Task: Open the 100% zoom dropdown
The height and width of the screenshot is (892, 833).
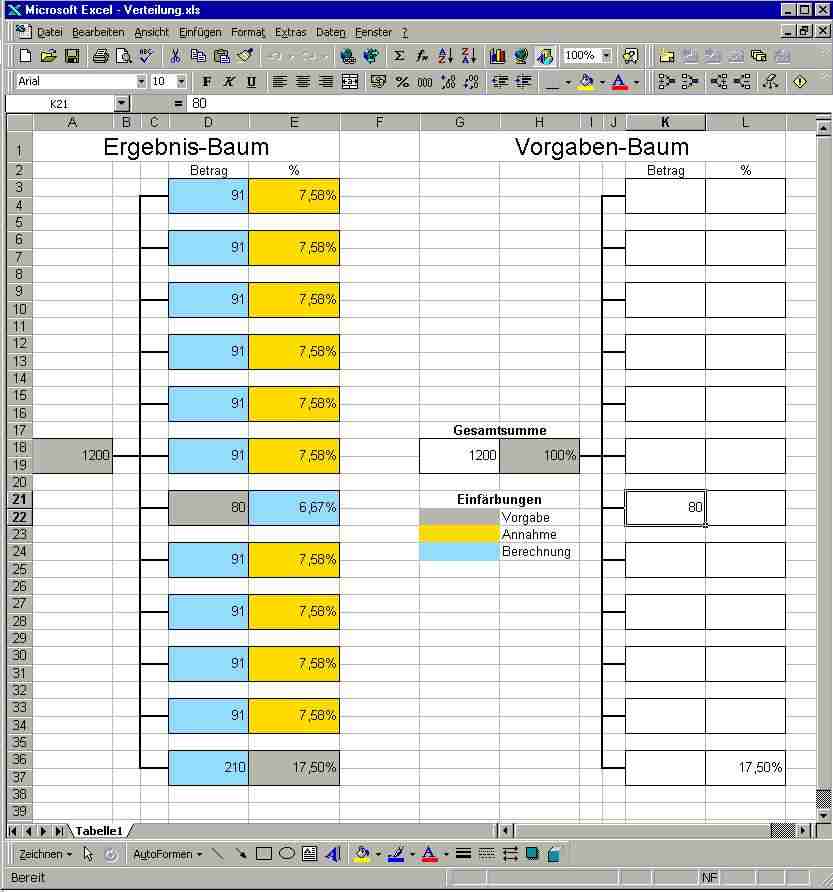Action: coord(605,56)
